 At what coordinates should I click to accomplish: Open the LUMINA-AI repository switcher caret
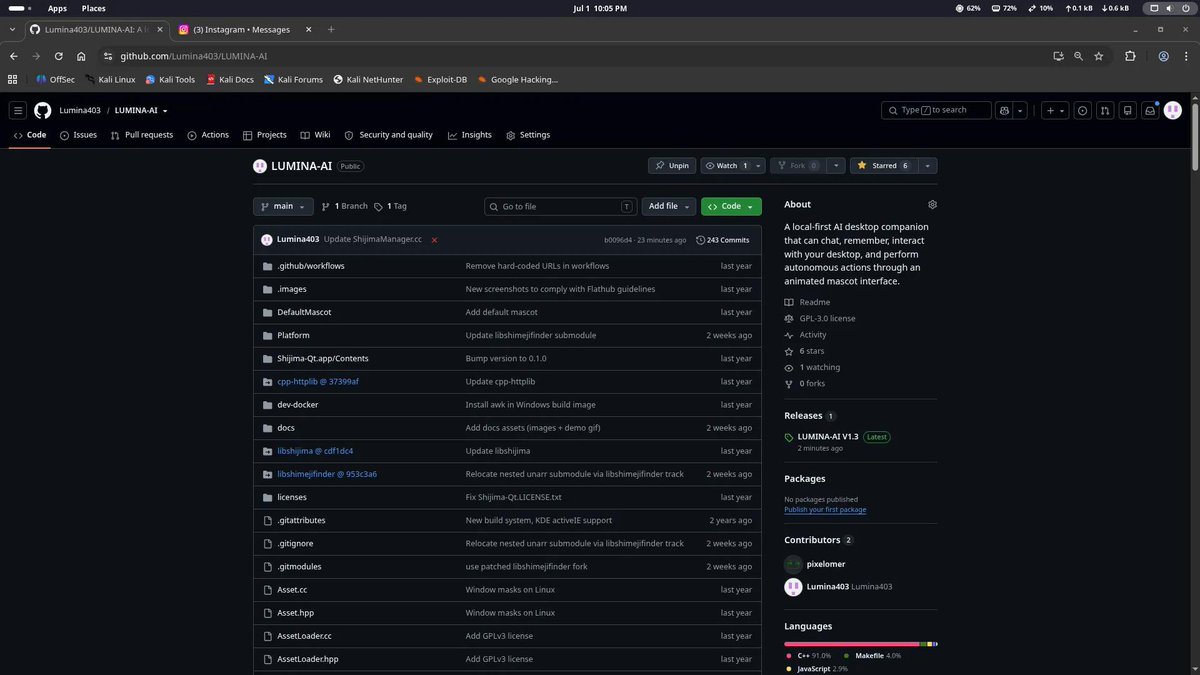[x=165, y=111]
